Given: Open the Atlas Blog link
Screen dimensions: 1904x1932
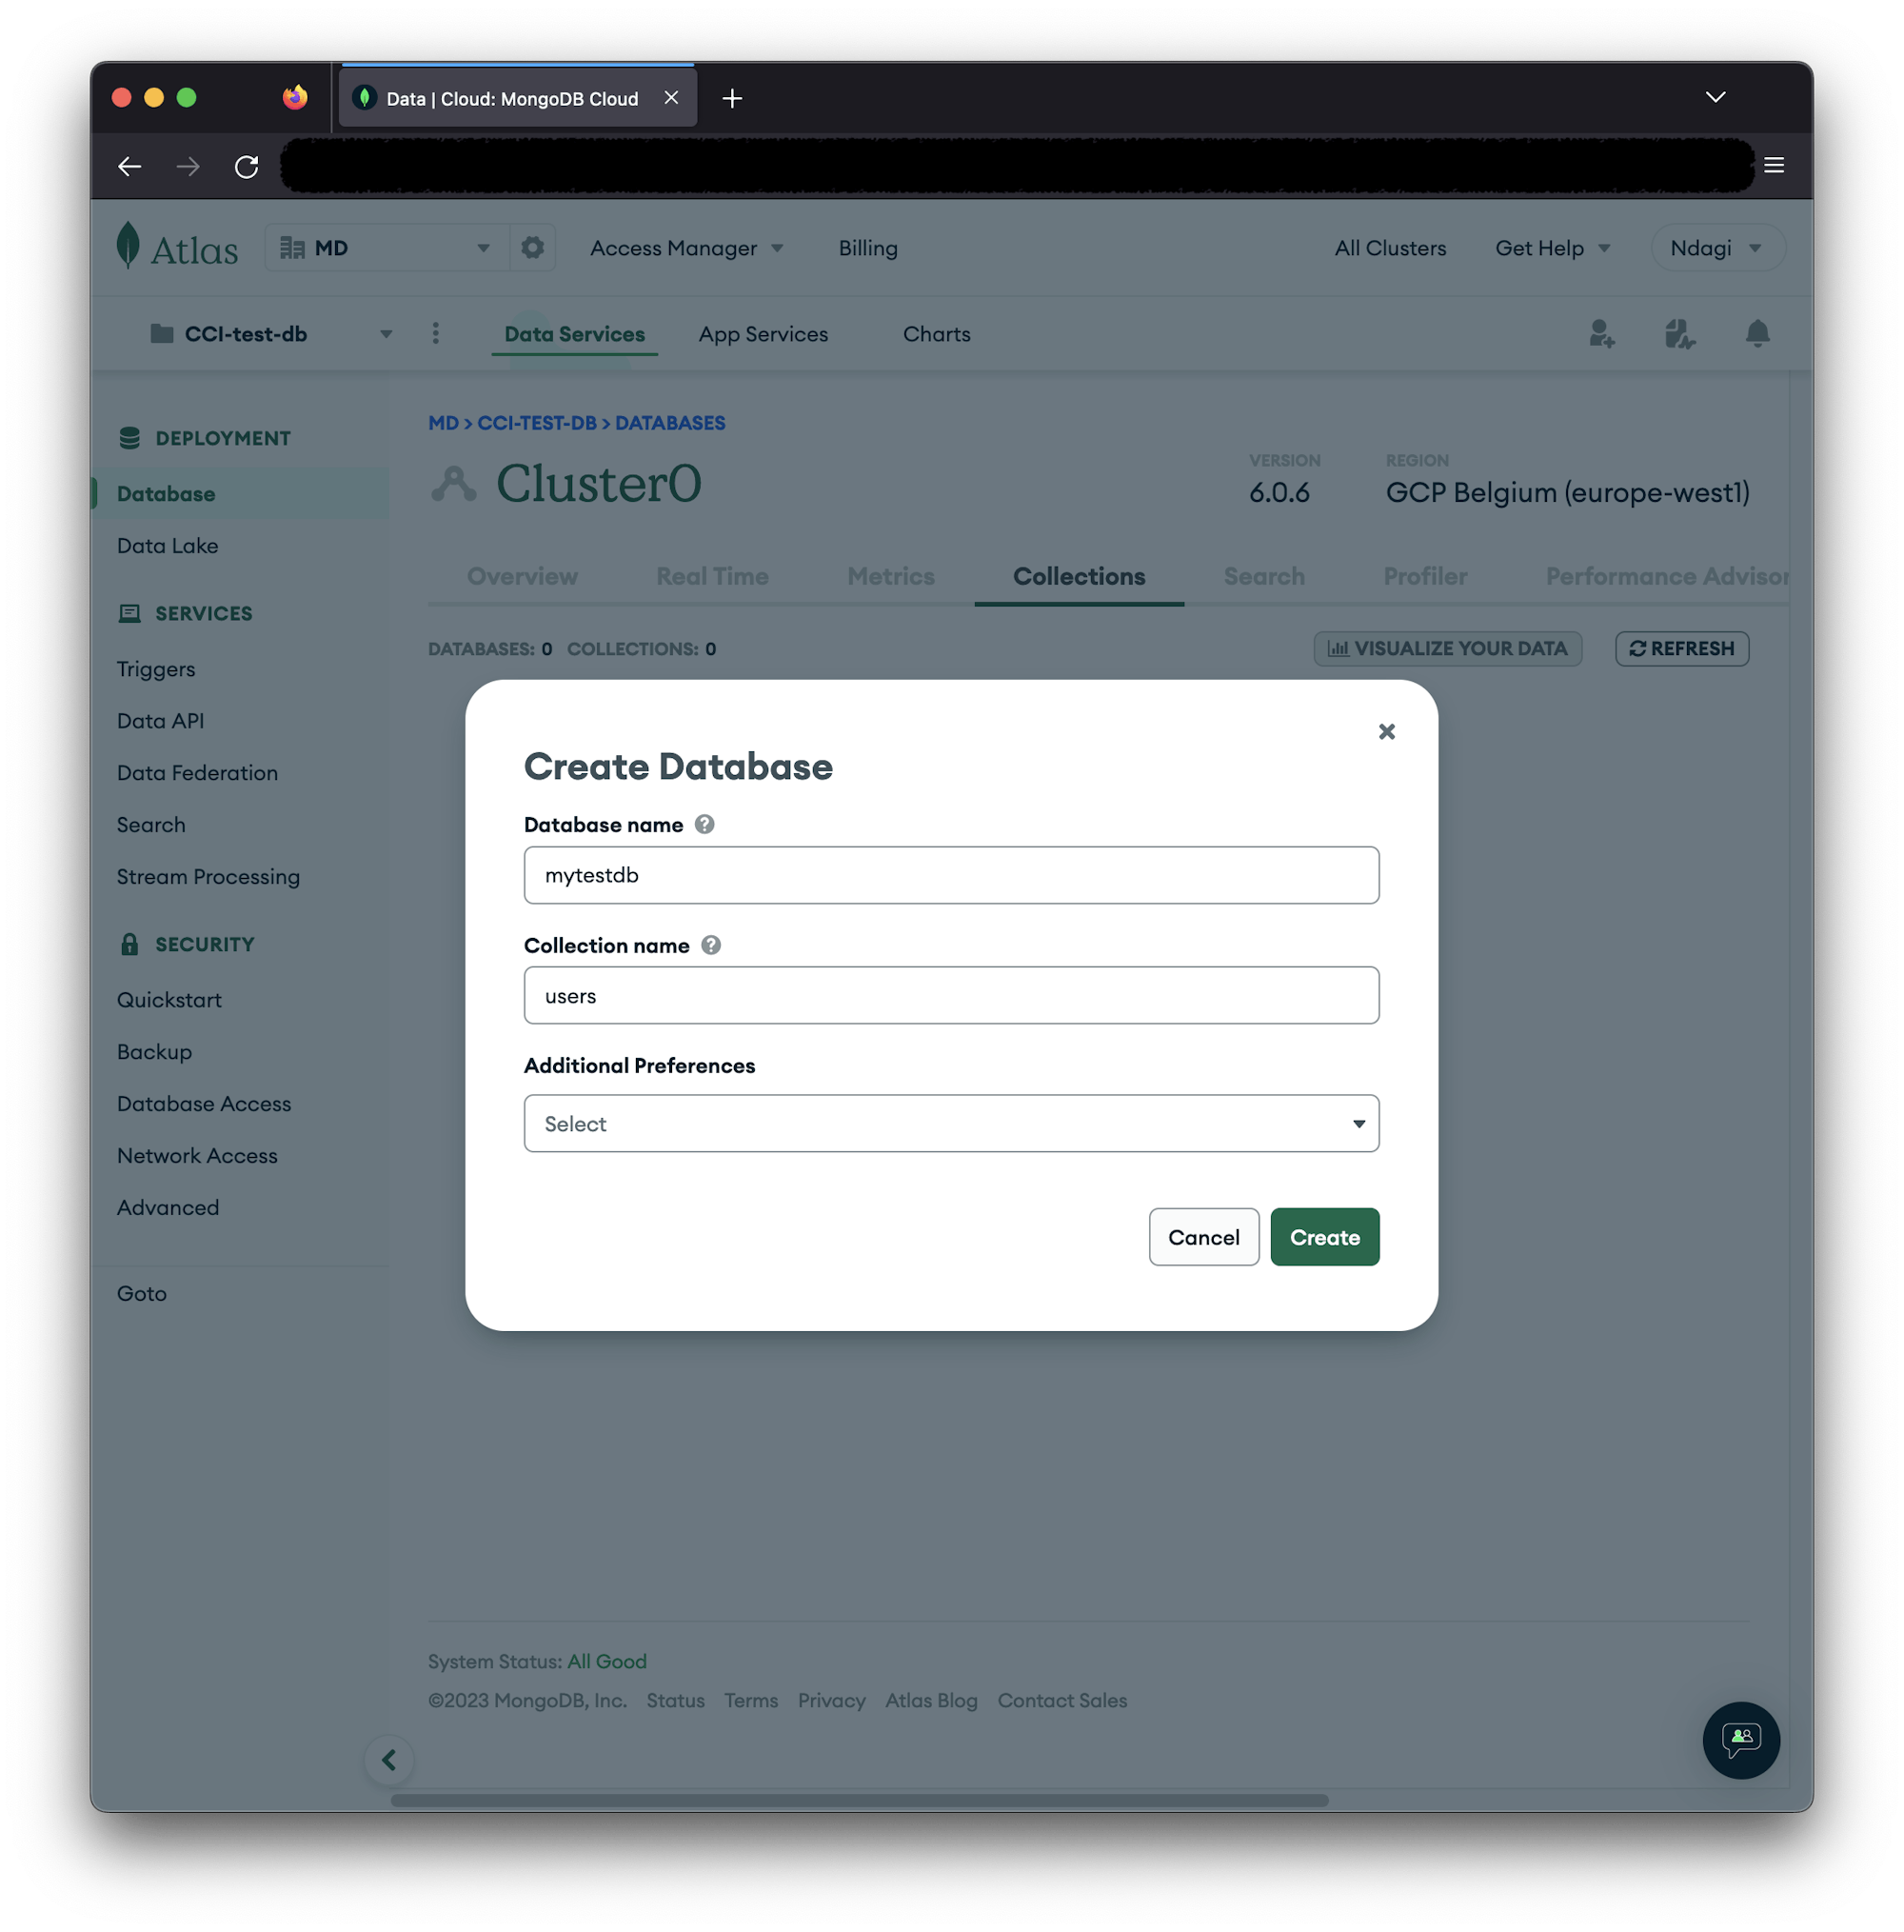Looking at the screenshot, I should pyautogui.click(x=931, y=1700).
